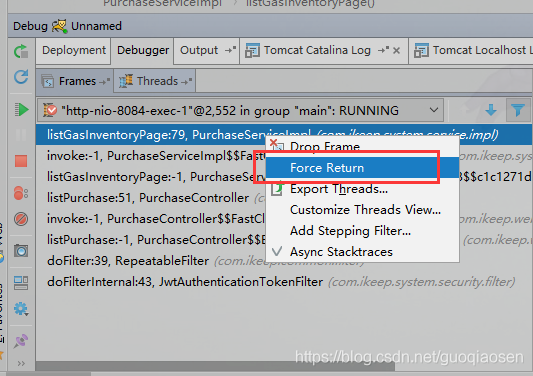Click the Frames tab layout arrow icon
533x376 pixels.
(x=104, y=82)
